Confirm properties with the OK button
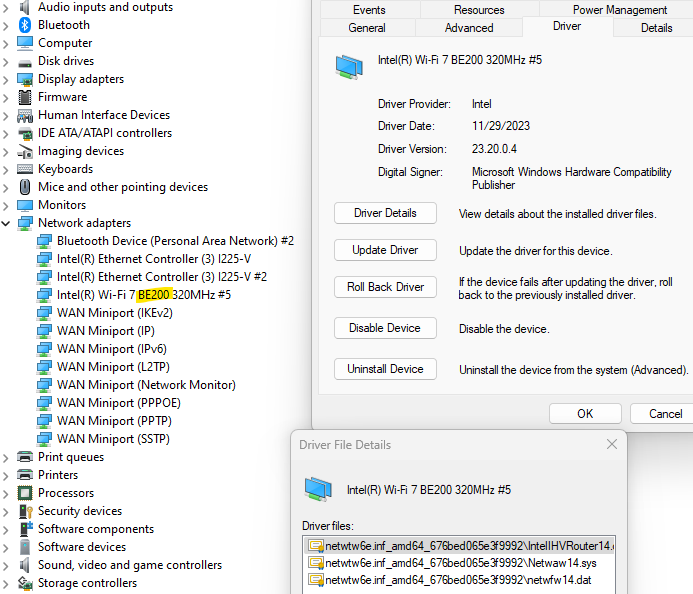The image size is (693, 594). point(585,414)
